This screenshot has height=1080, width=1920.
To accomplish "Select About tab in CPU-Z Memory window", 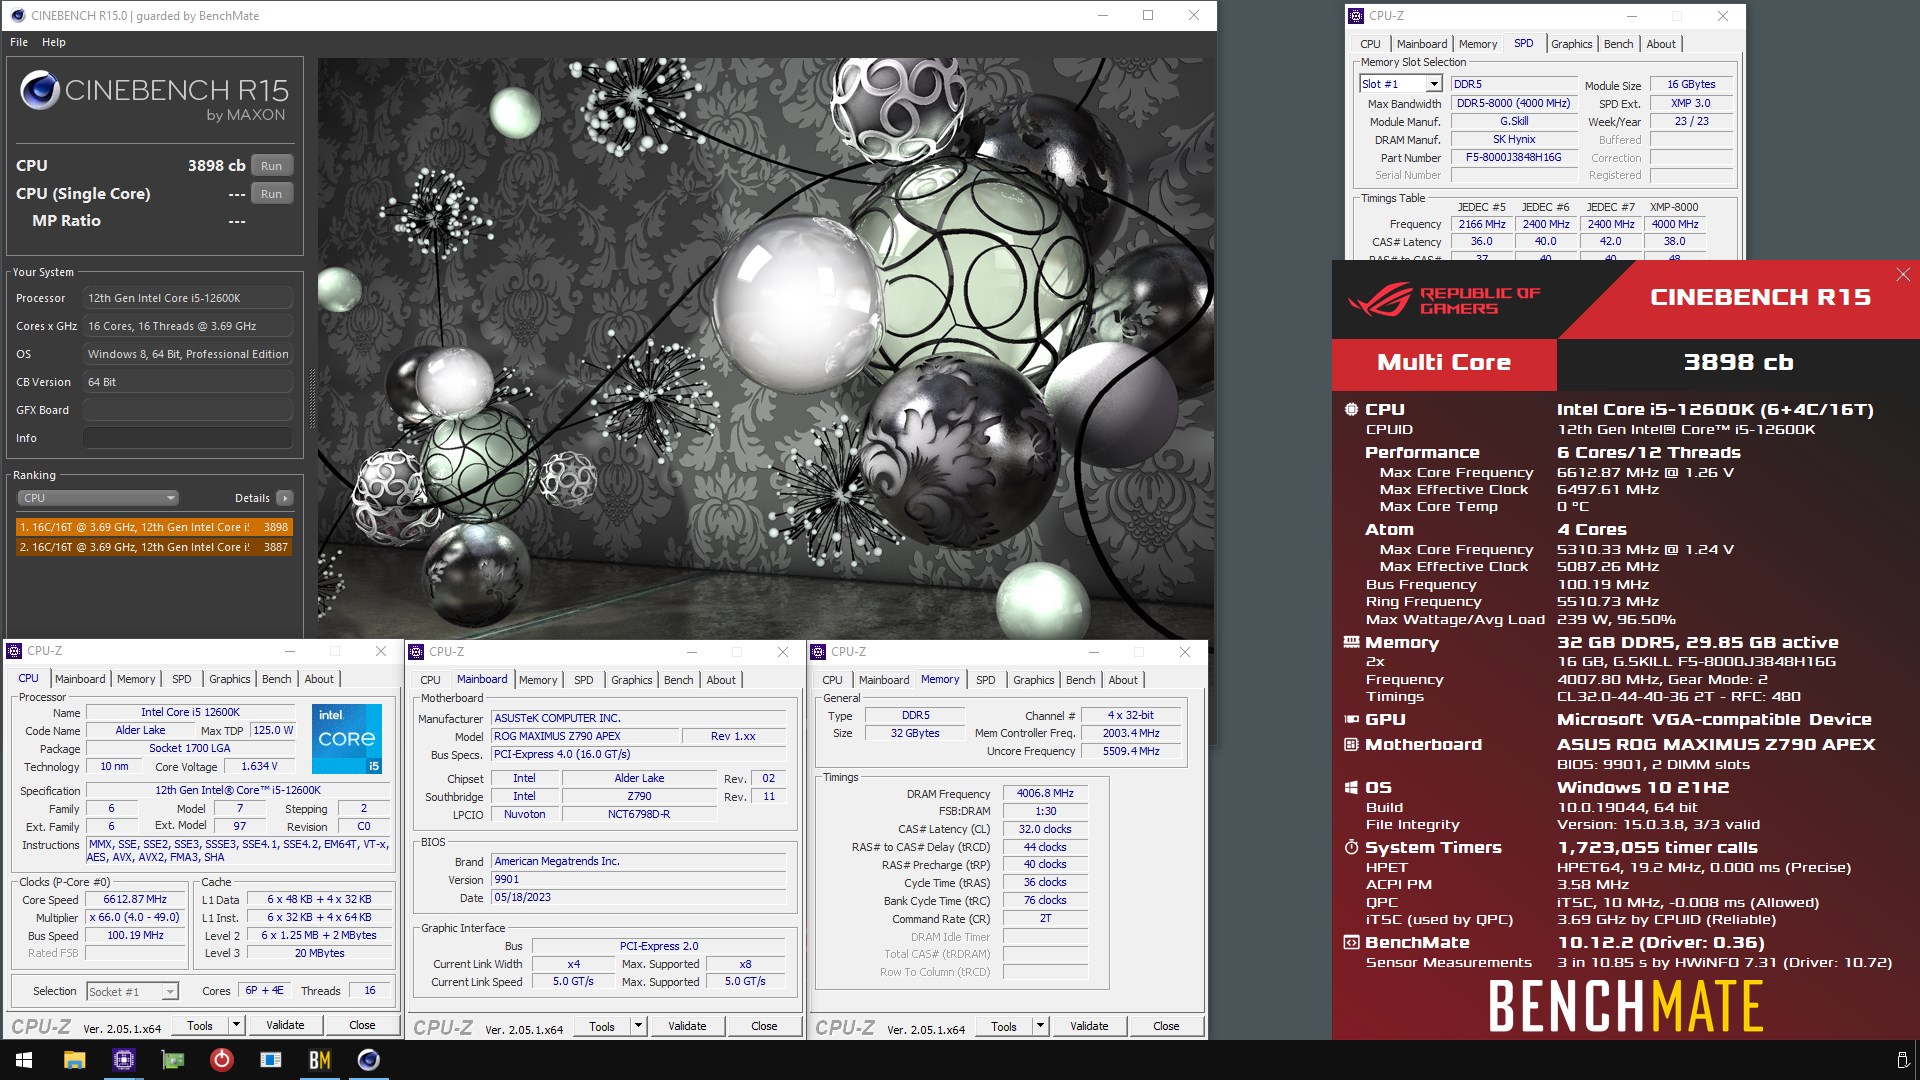I will (x=1123, y=680).
